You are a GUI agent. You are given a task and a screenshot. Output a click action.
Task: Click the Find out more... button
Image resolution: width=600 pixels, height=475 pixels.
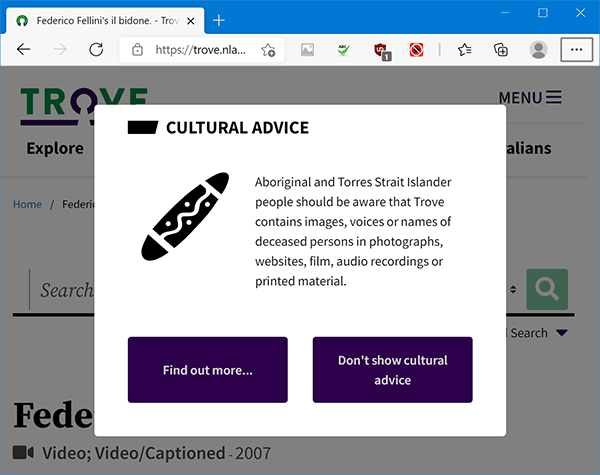click(208, 370)
